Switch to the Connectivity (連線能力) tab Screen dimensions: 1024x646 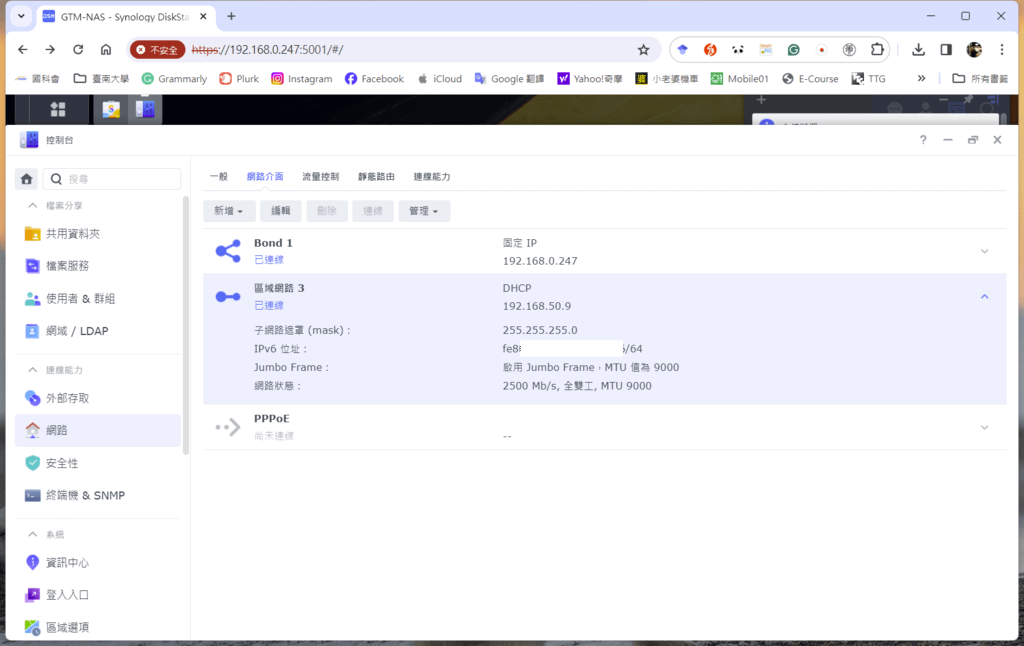click(x=432, y=176)
